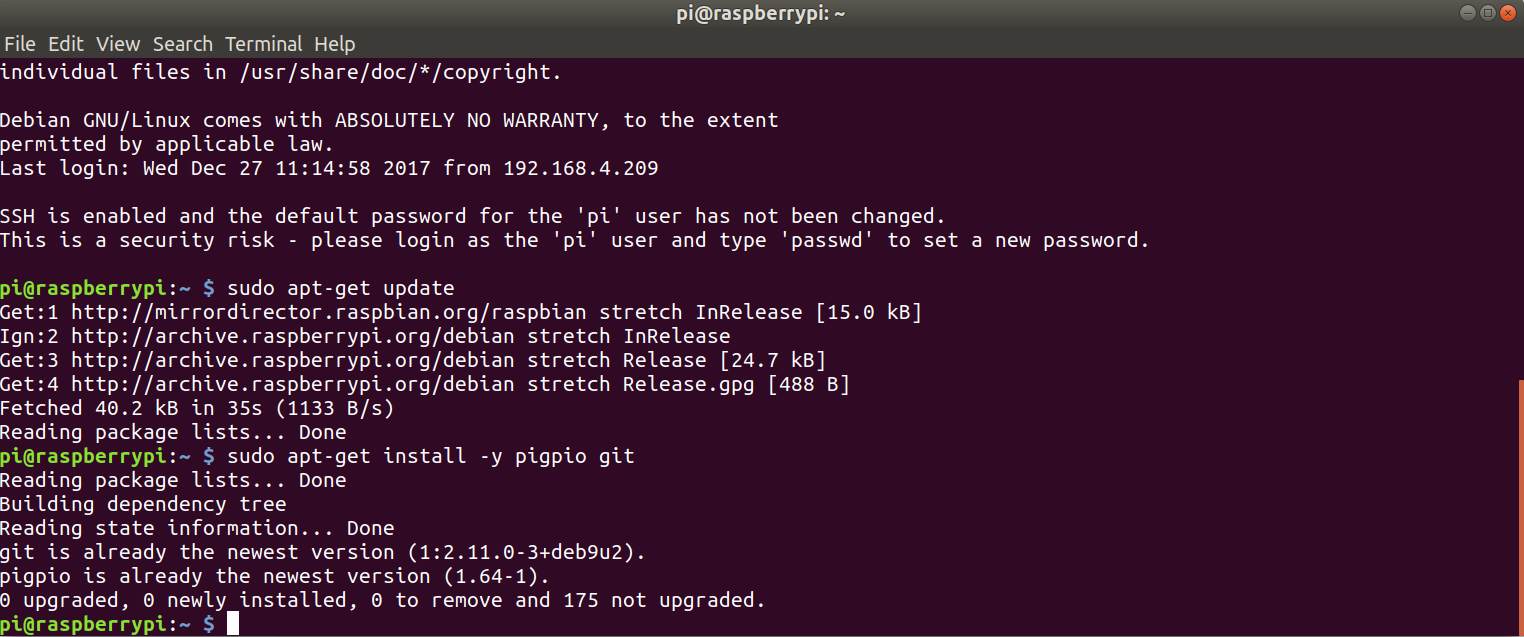Screen dimensions: 1524x637
Task: Click the 'Fetched 40.2 kB in 35s' line
Action: [x=197, y=408]
